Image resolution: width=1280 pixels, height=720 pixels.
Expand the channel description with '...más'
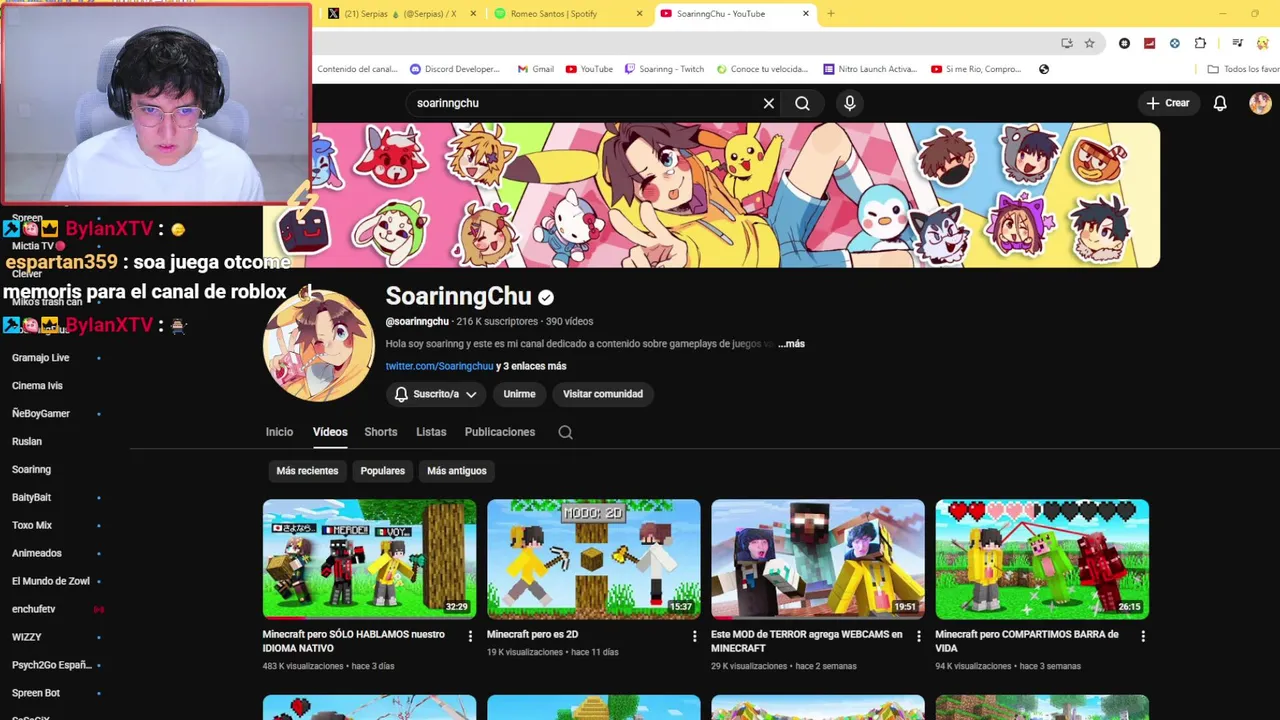tap(791, 344)
